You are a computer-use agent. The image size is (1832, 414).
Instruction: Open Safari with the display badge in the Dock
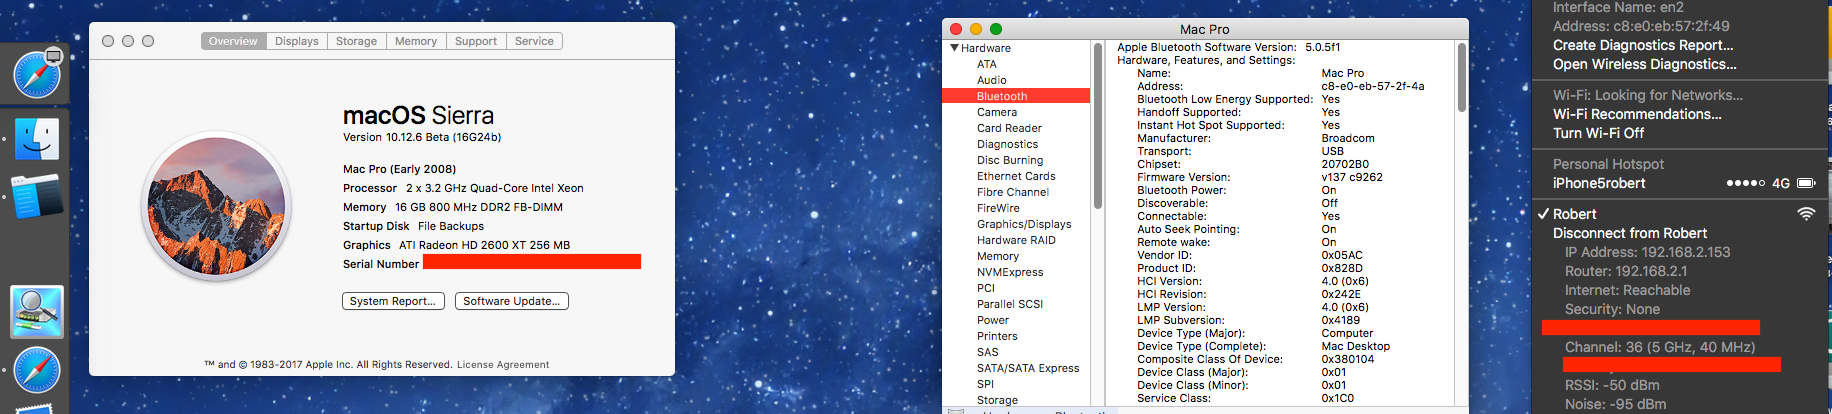click(37, 73)
